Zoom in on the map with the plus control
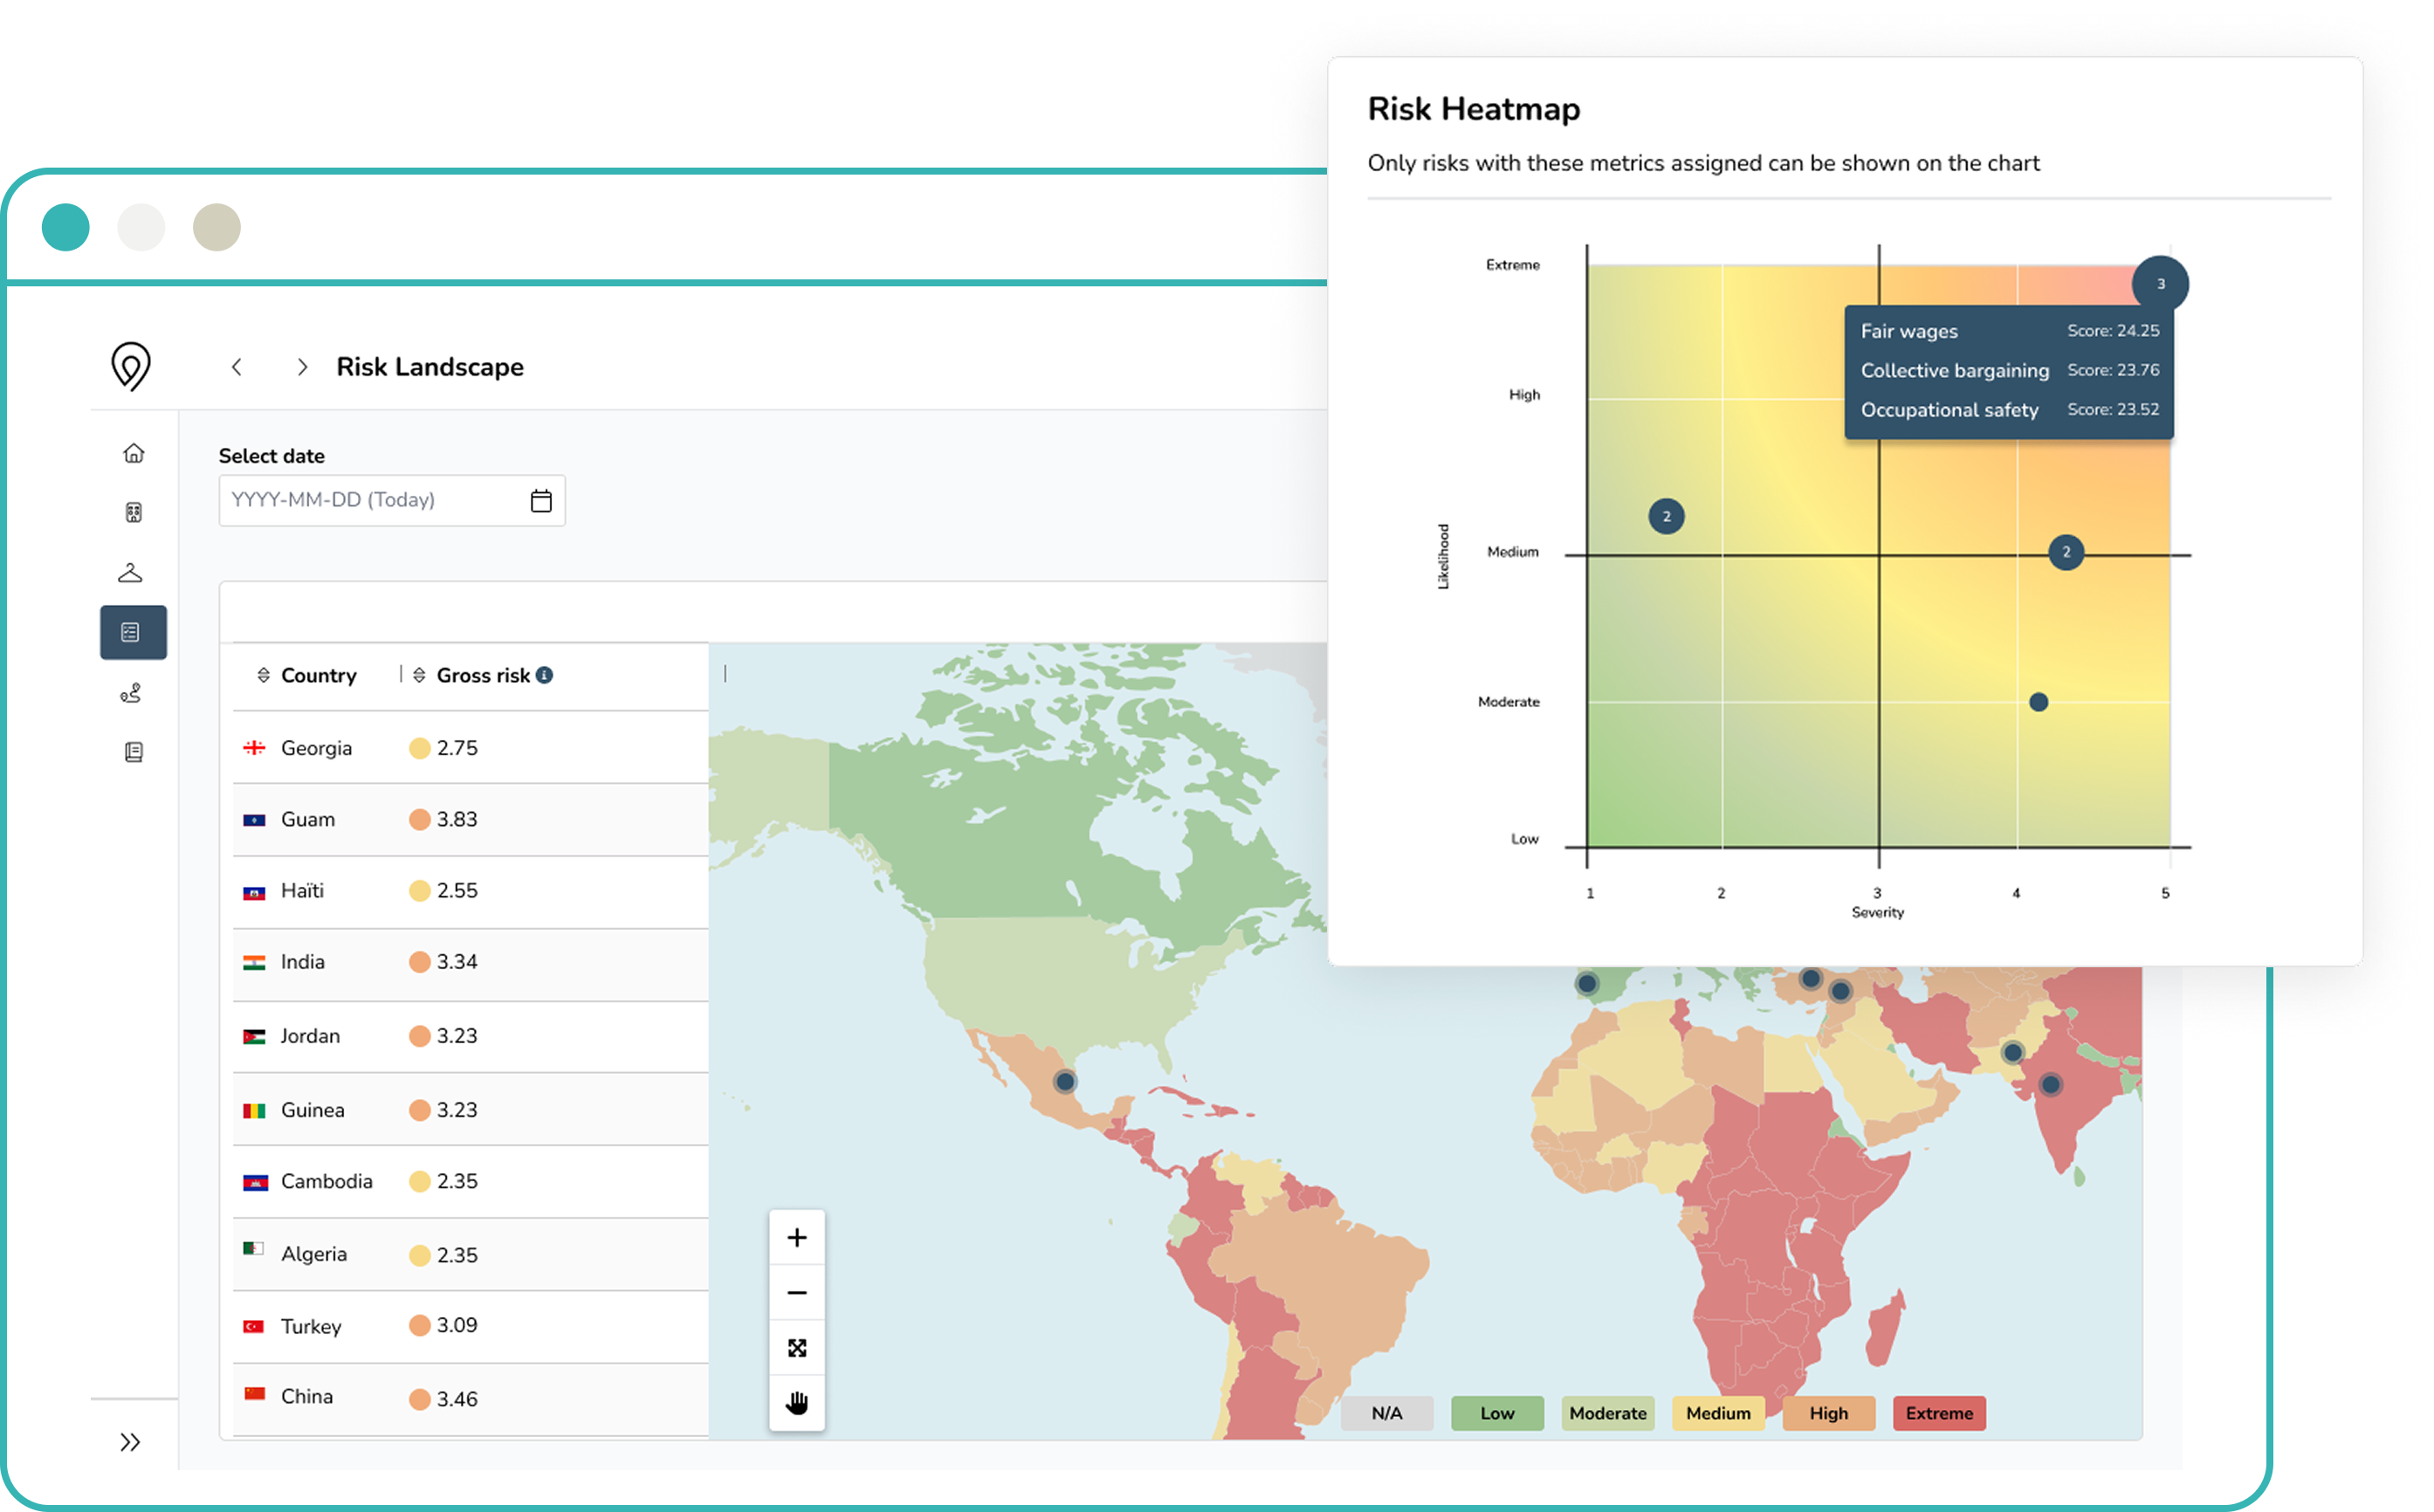 [x=796, y=1237]
